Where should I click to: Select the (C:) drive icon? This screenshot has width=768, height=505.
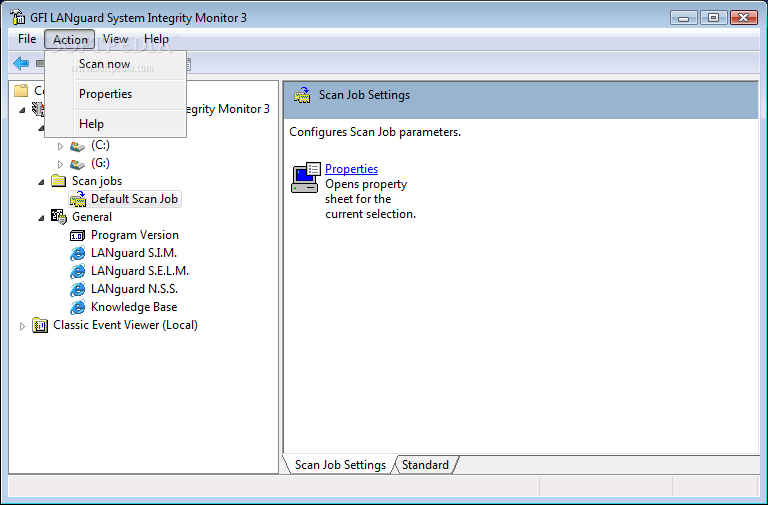pos(77,146)
